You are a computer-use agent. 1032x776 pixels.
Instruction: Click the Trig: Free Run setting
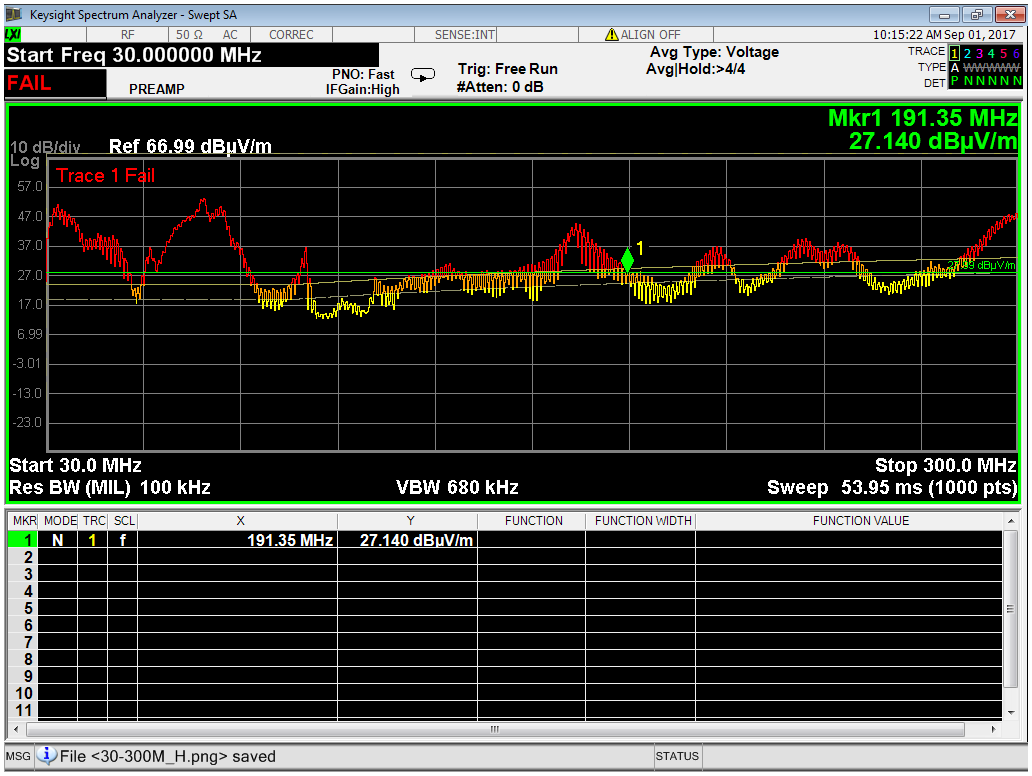[507, 69]
